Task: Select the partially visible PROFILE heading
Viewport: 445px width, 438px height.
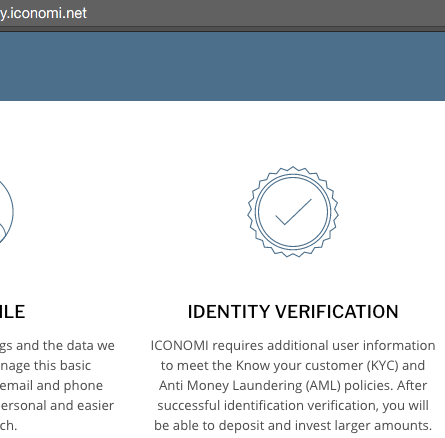Action: (x=12, y=312)
